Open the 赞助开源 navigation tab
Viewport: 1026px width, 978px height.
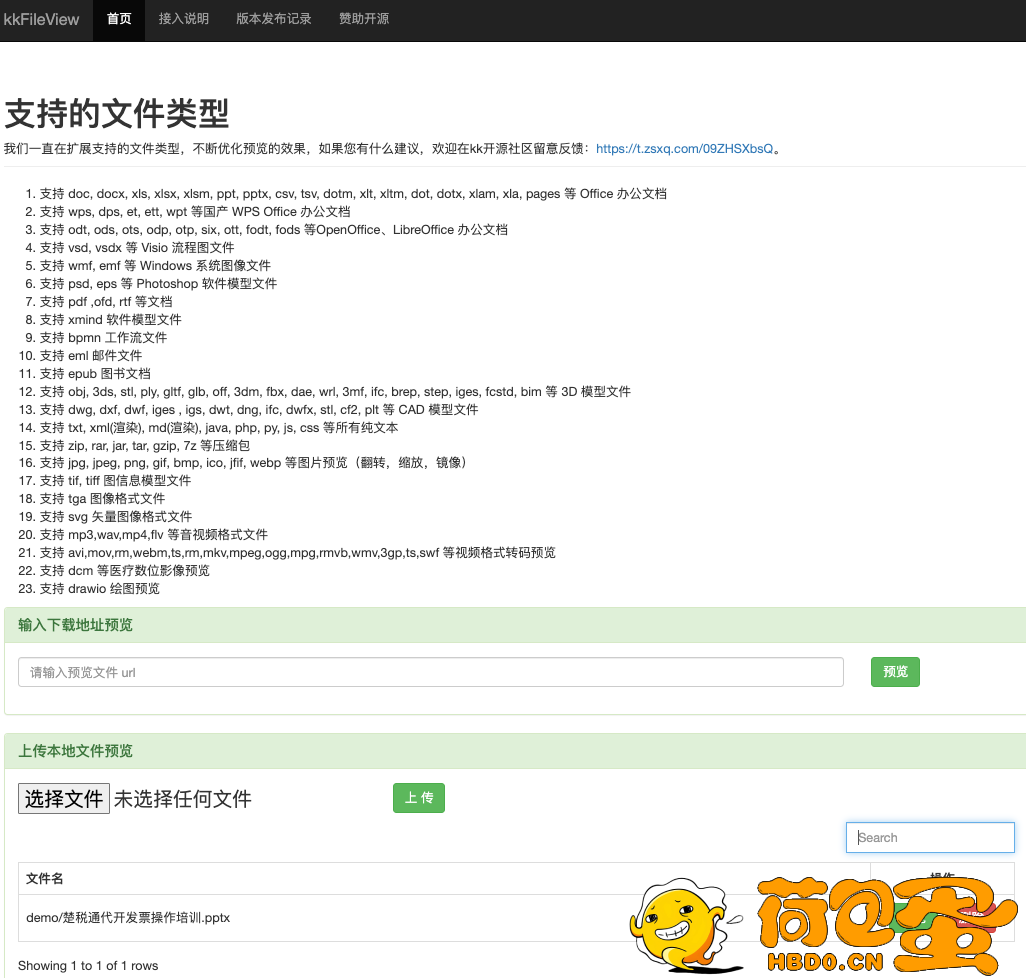tap(364, 19)
